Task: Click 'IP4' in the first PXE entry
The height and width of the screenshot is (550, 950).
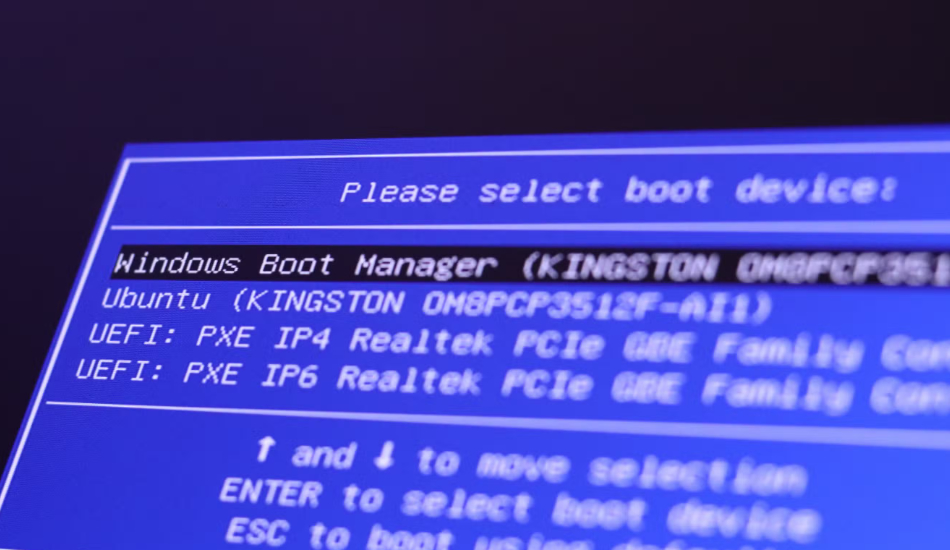Action: pos(304,339)
